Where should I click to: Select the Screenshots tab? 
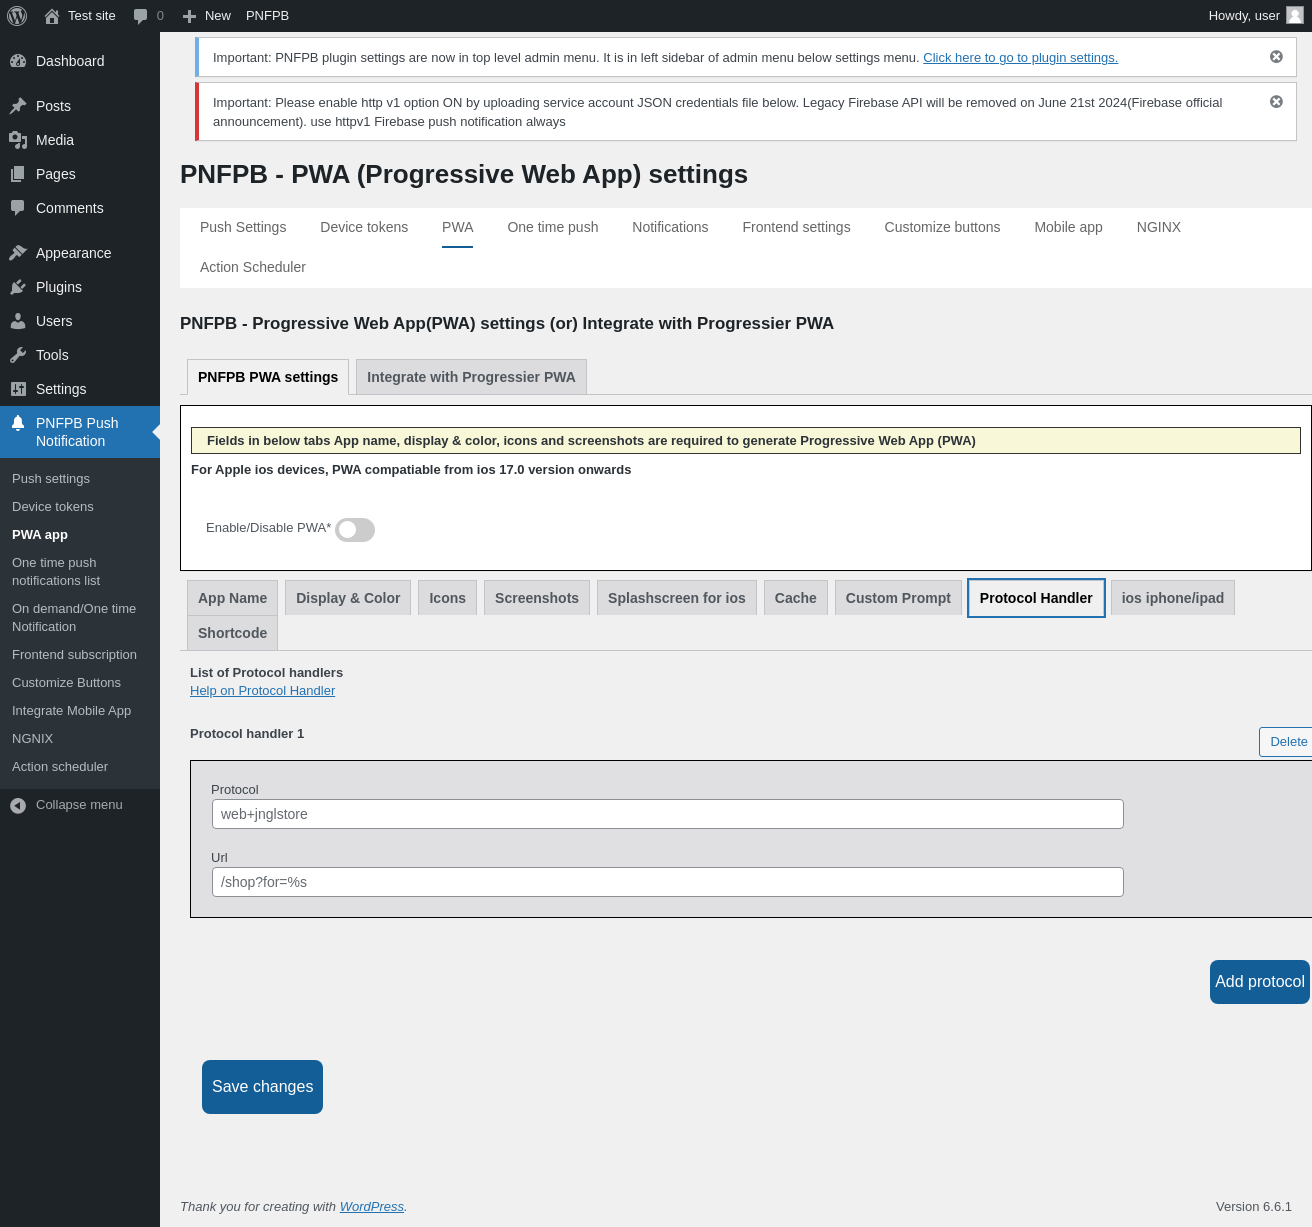click(537, 598)
